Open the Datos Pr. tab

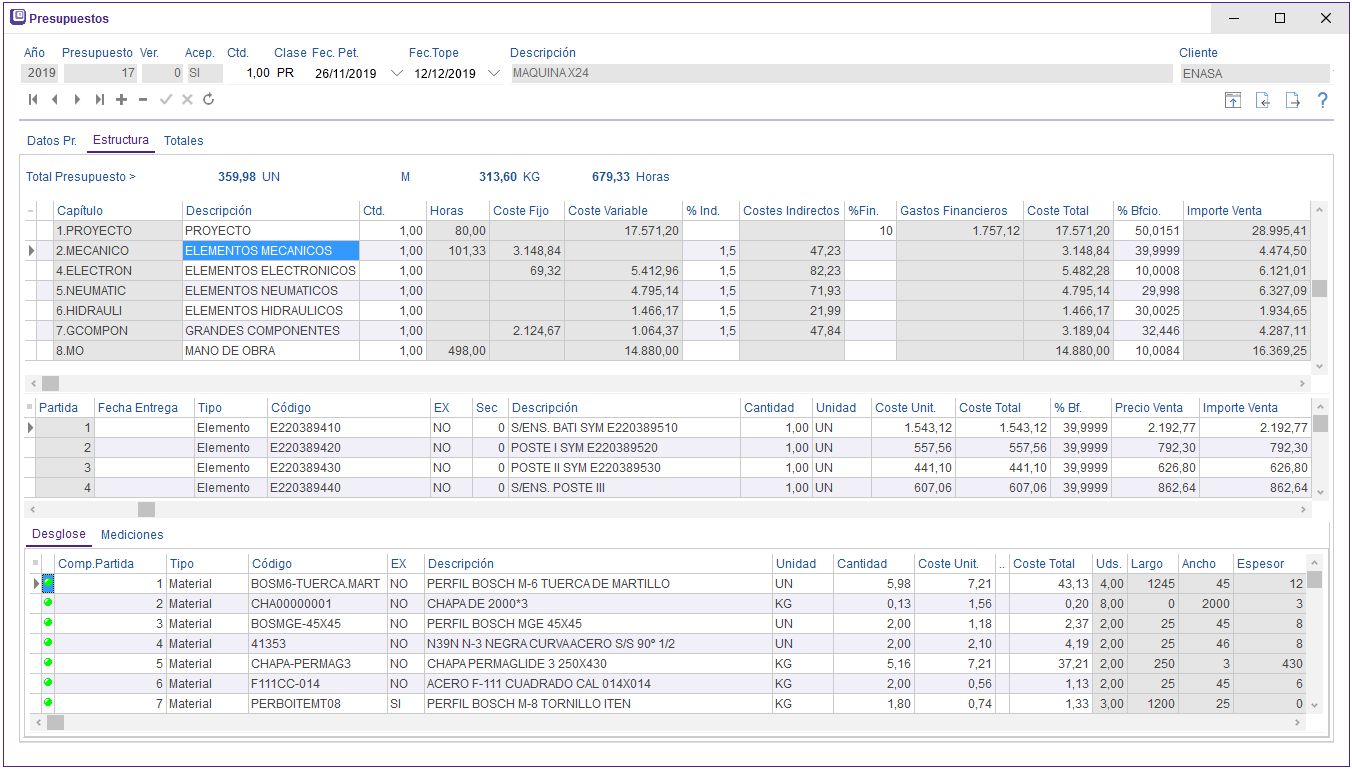[x=51, y=141]
